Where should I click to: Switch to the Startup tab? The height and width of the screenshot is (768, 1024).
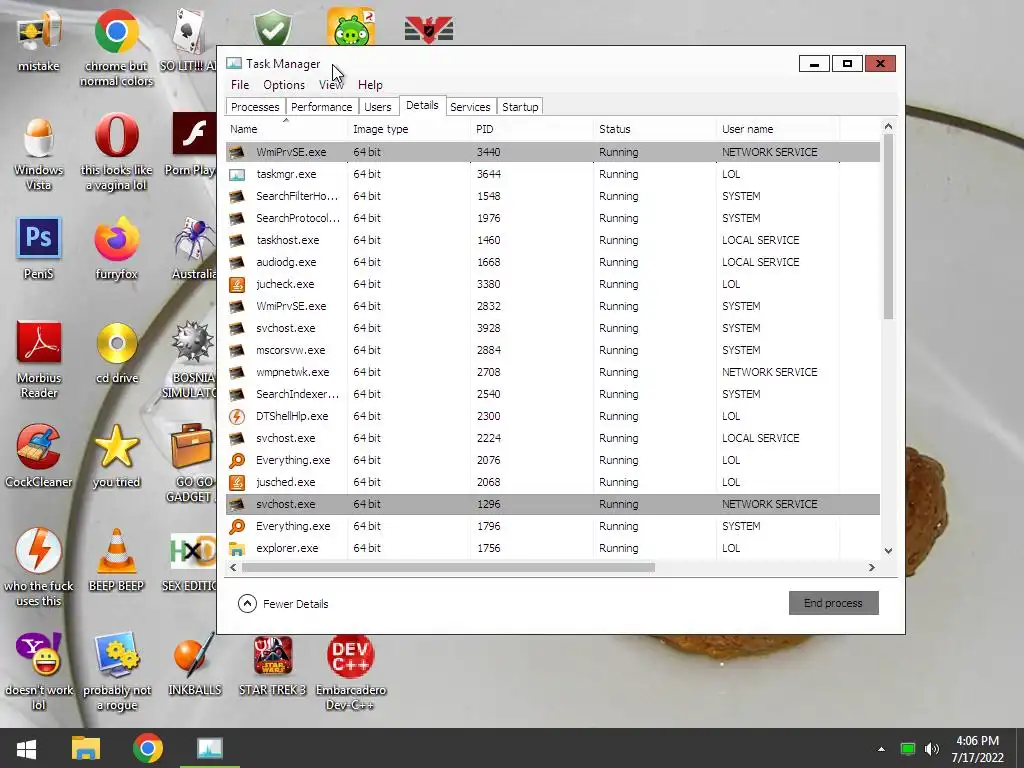(520, 107)
